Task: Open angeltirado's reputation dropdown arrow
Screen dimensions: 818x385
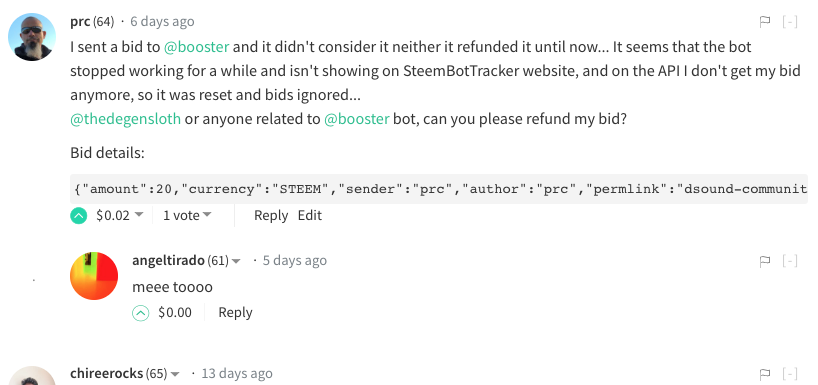Action: point(236,261)
